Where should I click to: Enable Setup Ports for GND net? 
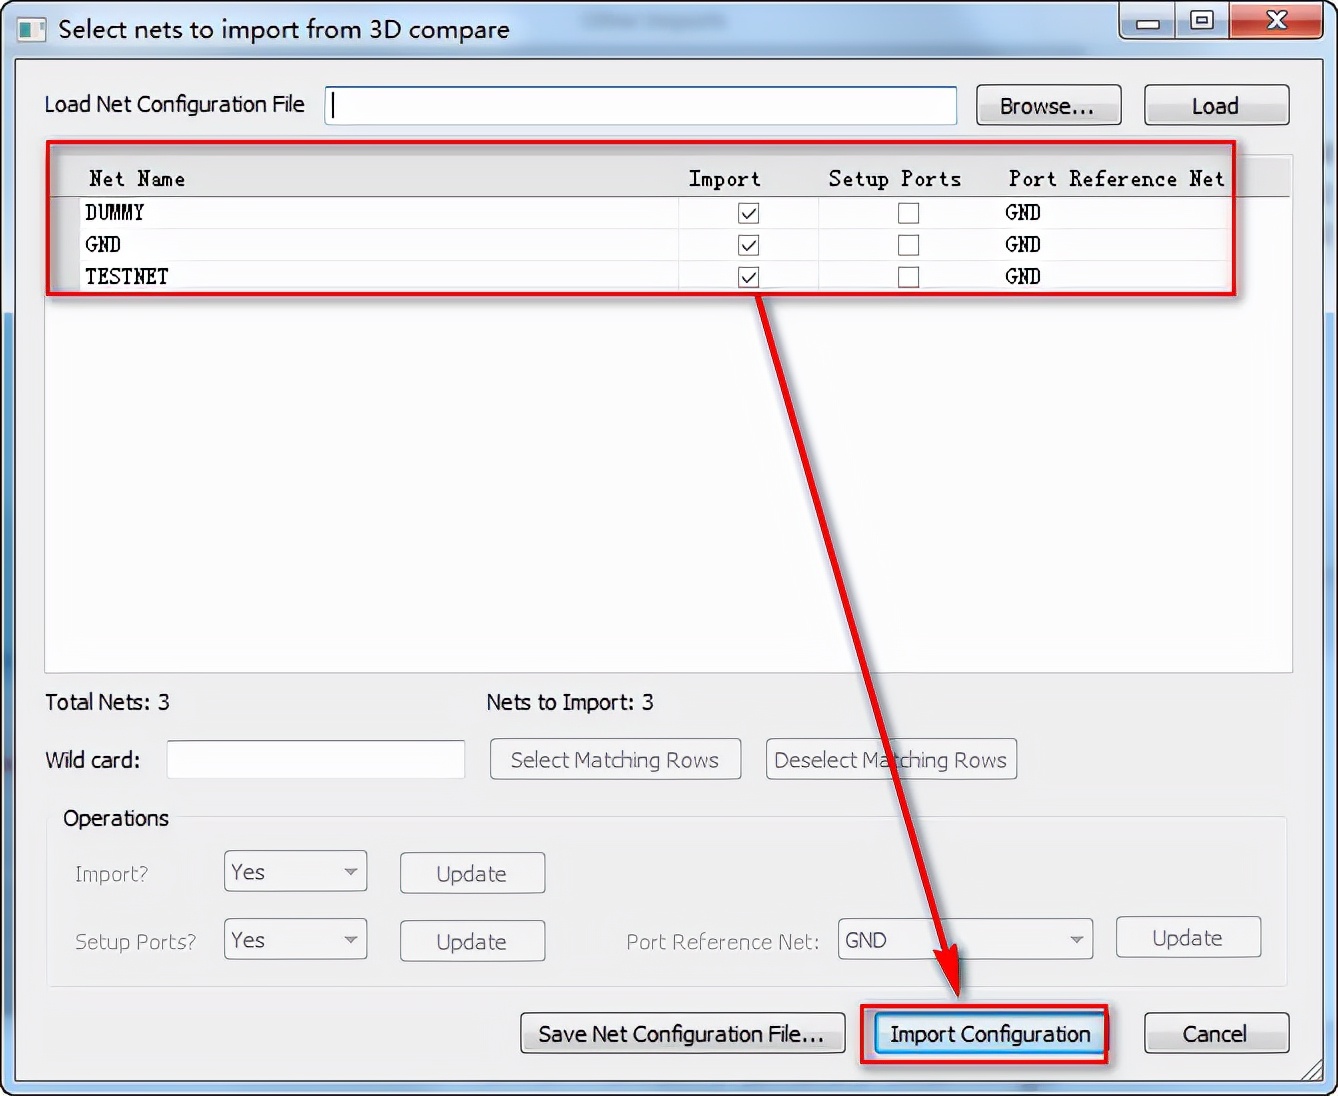click(908, 245)
